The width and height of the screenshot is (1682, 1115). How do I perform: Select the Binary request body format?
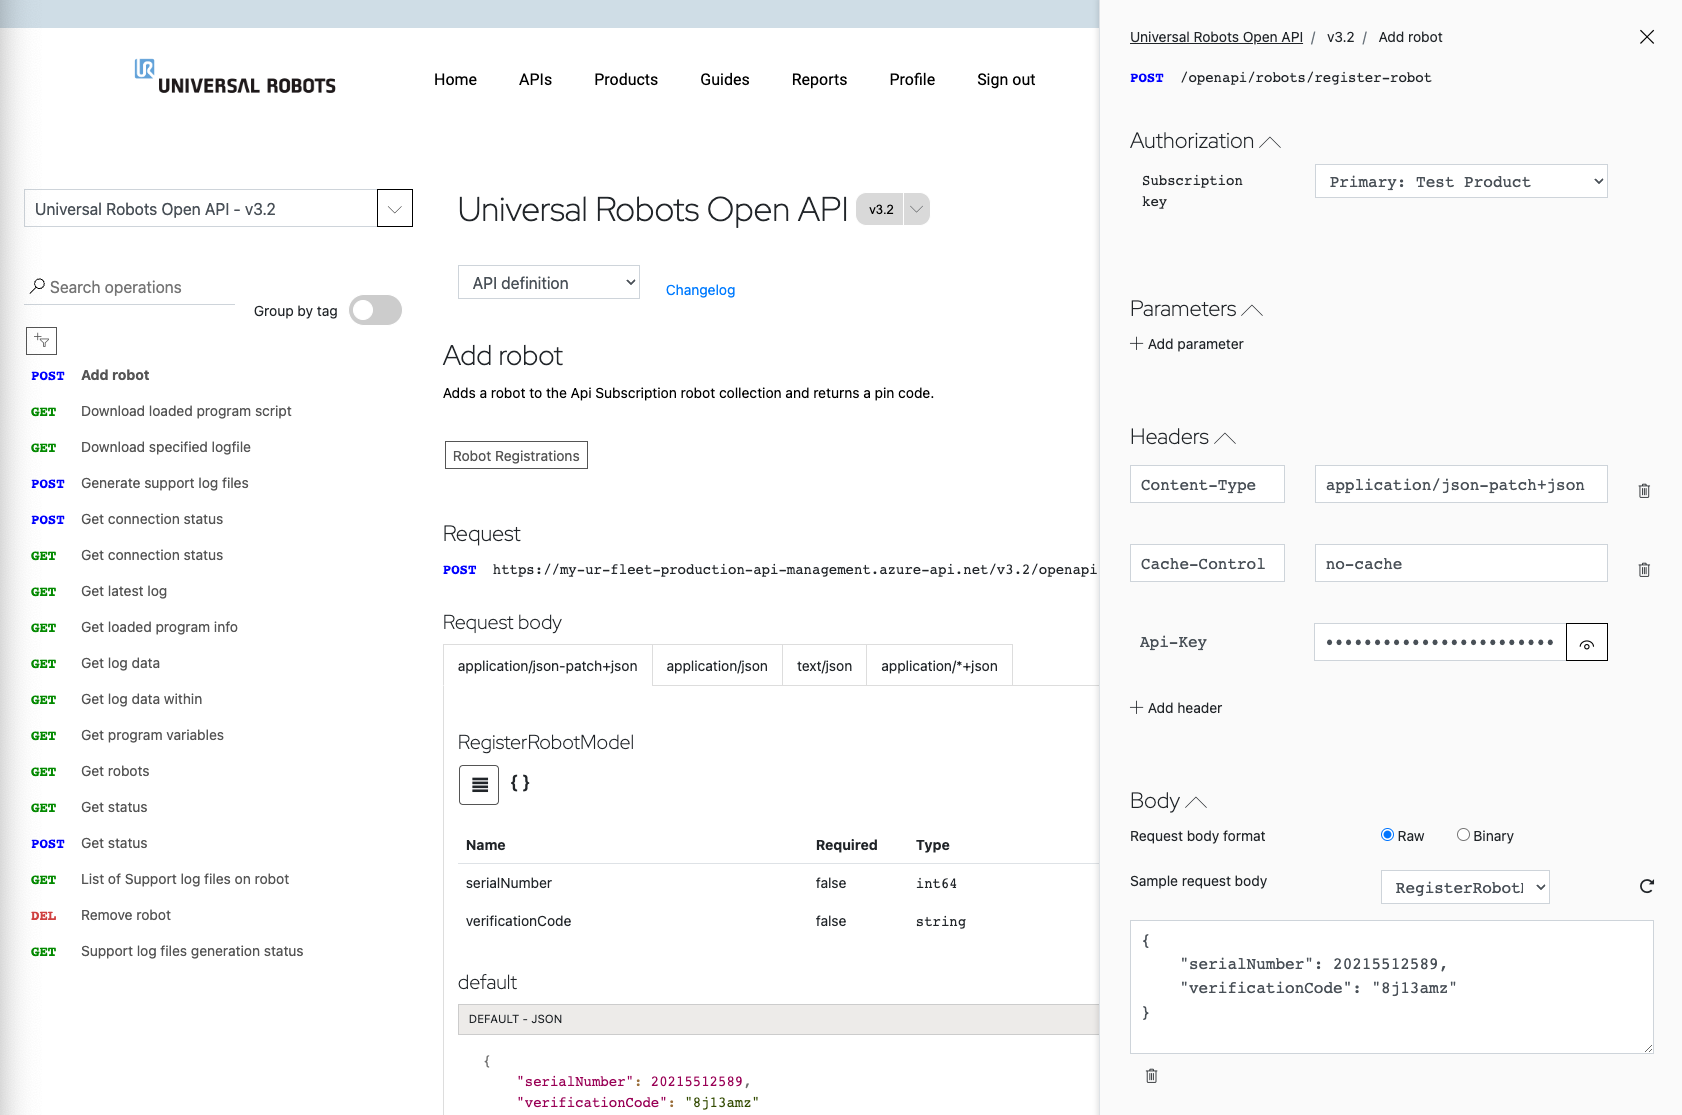(x=1463, y=835)
